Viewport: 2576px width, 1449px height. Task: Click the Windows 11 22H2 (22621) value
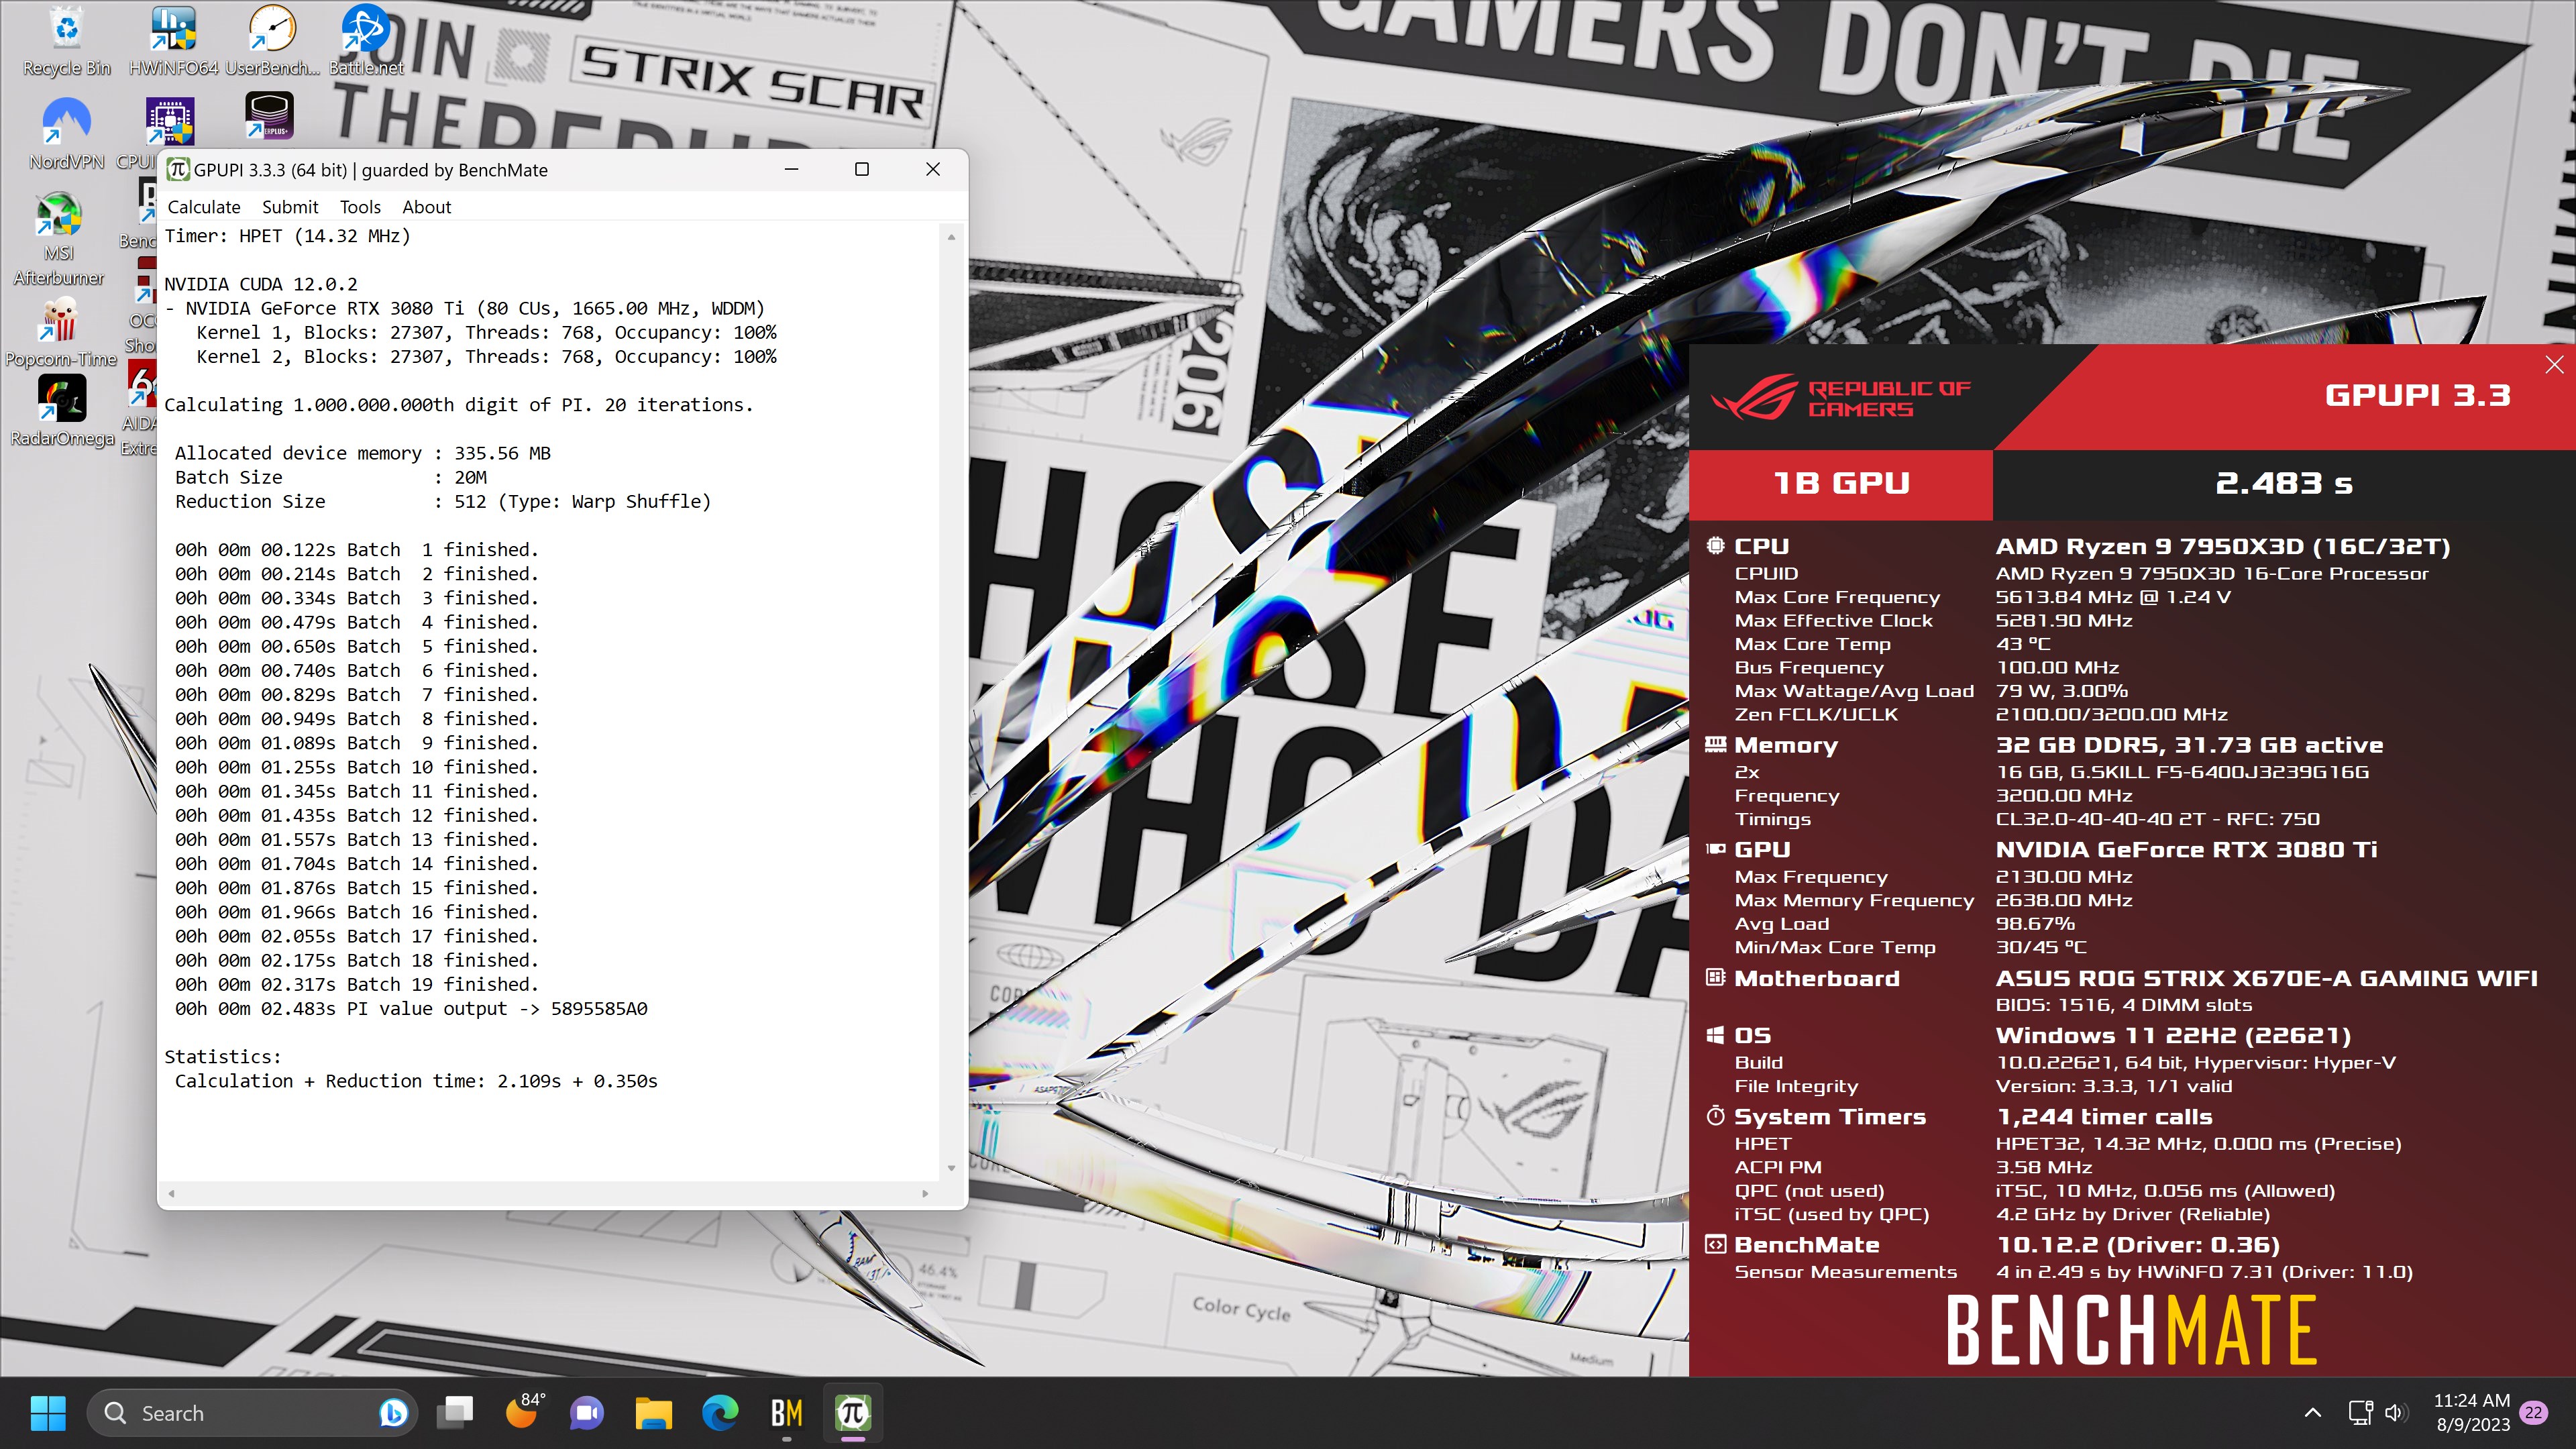pyautogui.click(x=2173, y=1035)
